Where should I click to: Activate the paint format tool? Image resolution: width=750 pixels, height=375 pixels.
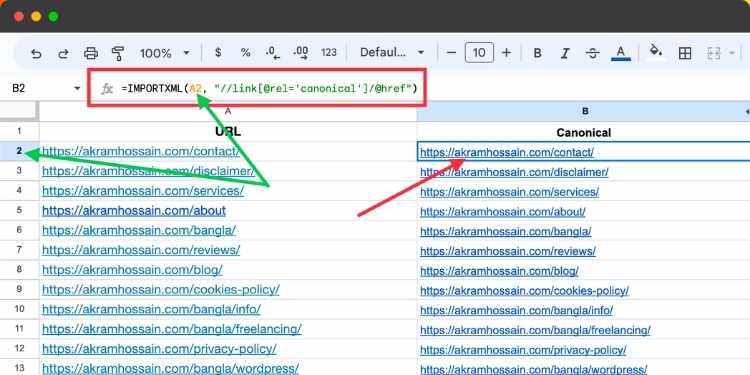point(118,53)
